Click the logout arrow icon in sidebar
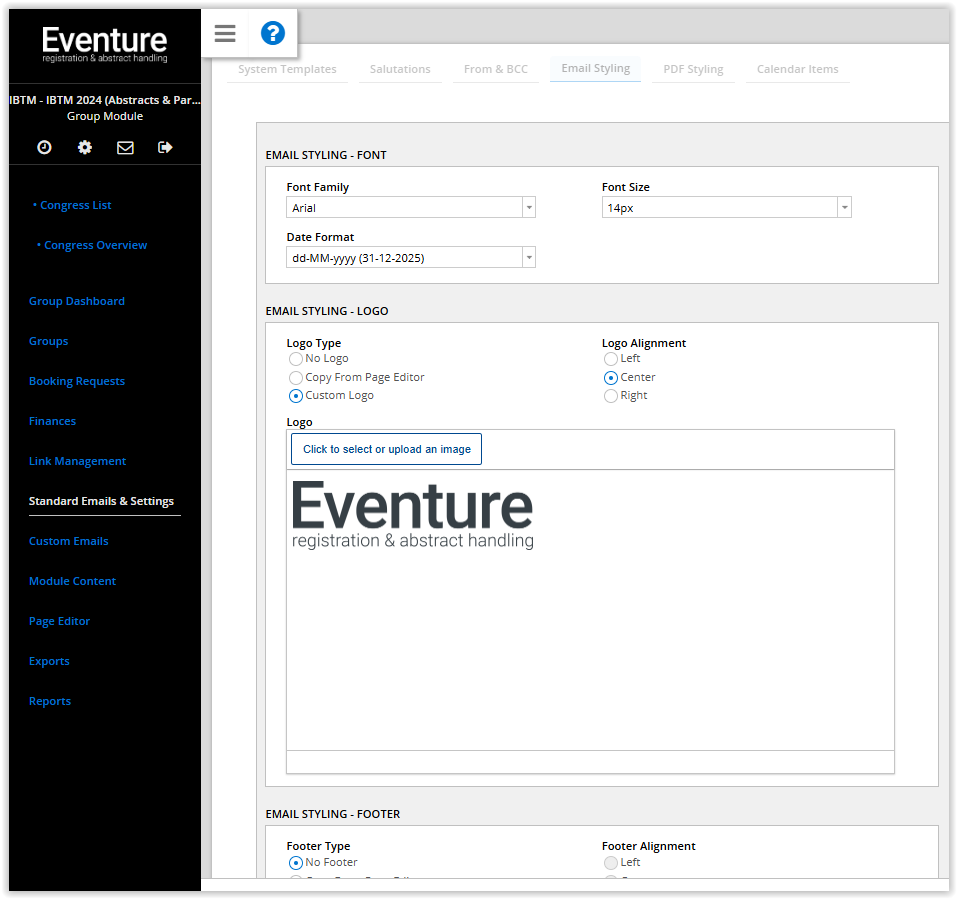The height and width of the screenshot is (899, 957). (165, 147)
